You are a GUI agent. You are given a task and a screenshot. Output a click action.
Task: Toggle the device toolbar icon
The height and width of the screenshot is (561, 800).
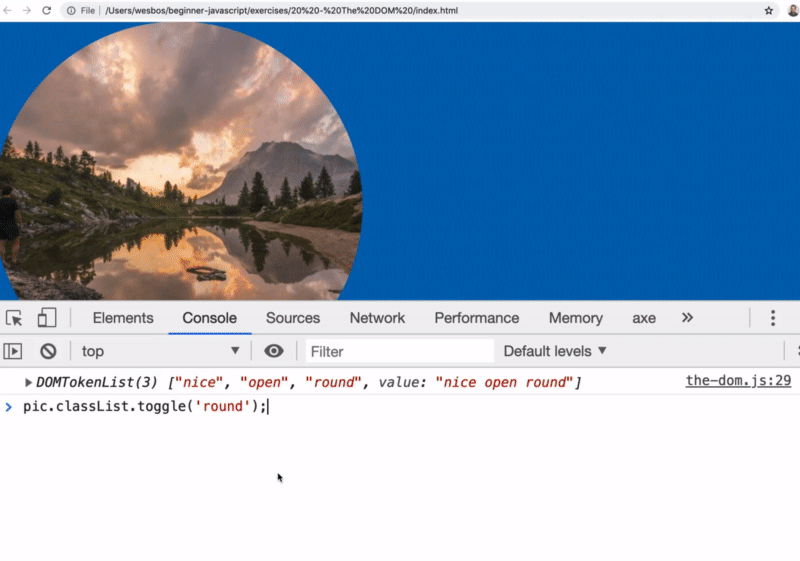click(47, 318)
